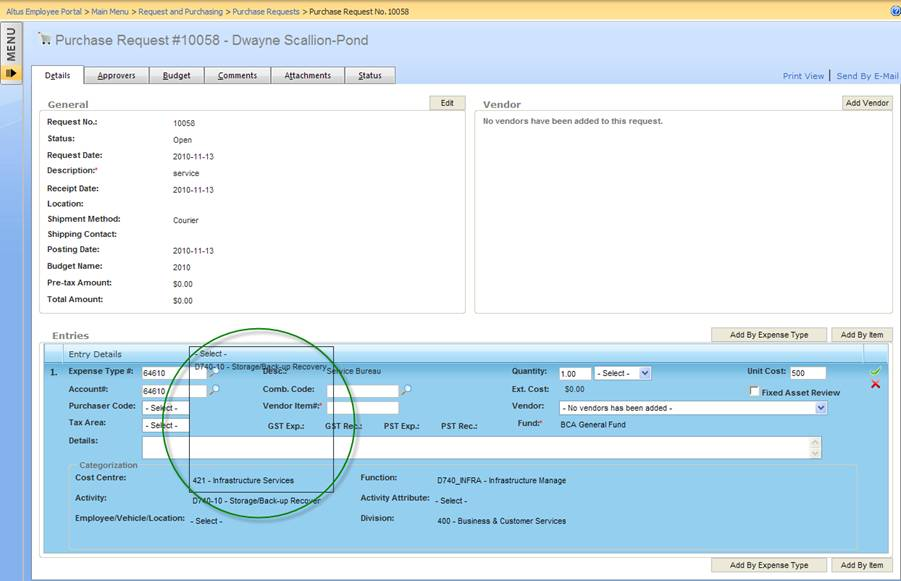
Task: Click top Add By Item button
Action: pyautogui.click(x=862, y=335)
